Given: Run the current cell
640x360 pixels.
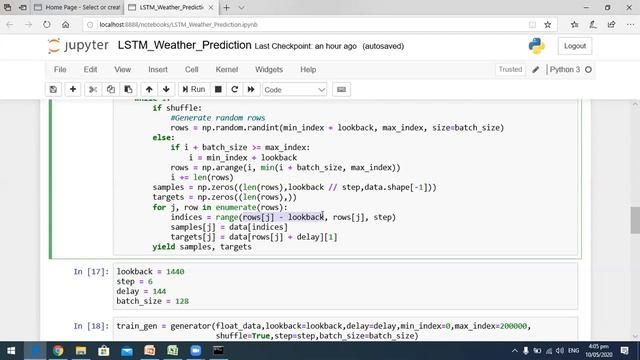Looking at the screenshot, I should 194,89.
